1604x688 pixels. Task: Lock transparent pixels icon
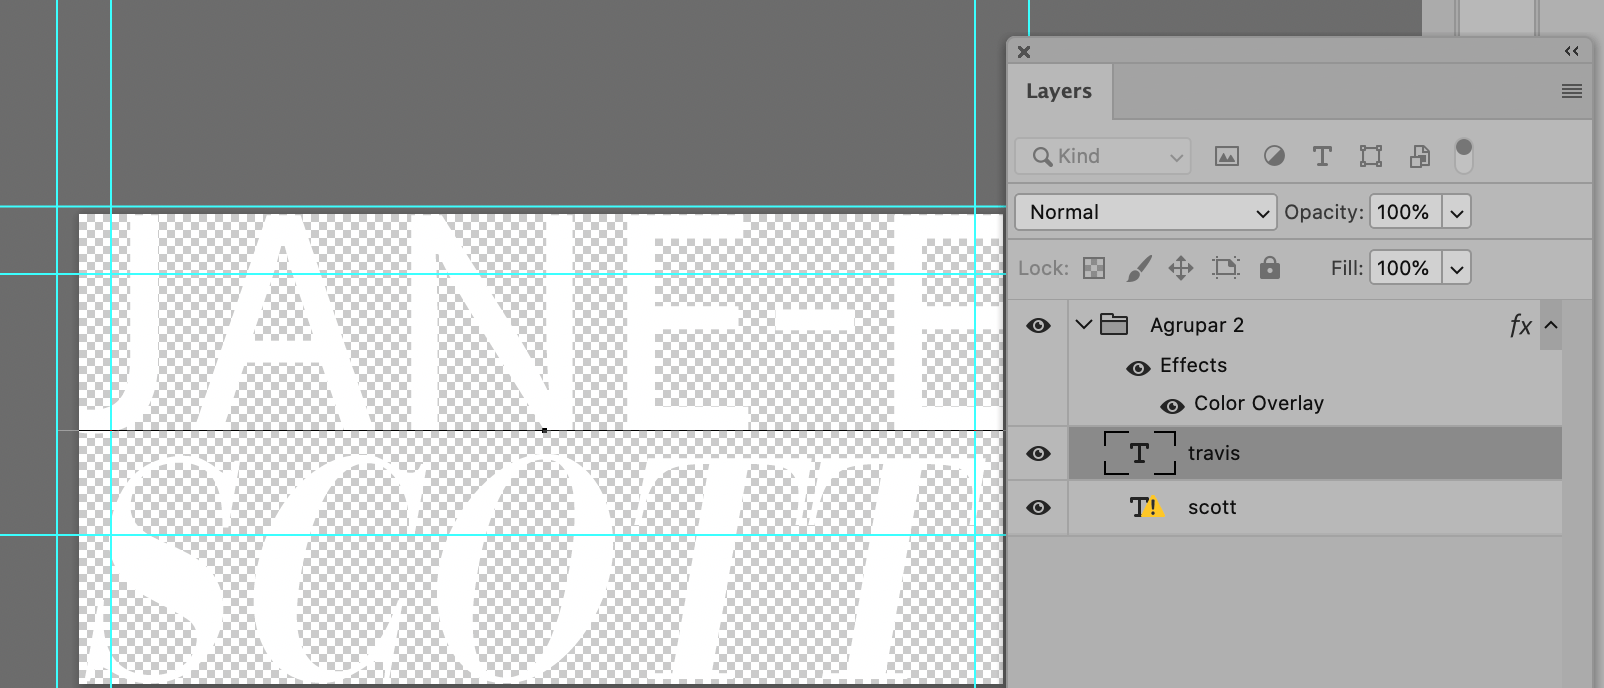point(1094,268)
